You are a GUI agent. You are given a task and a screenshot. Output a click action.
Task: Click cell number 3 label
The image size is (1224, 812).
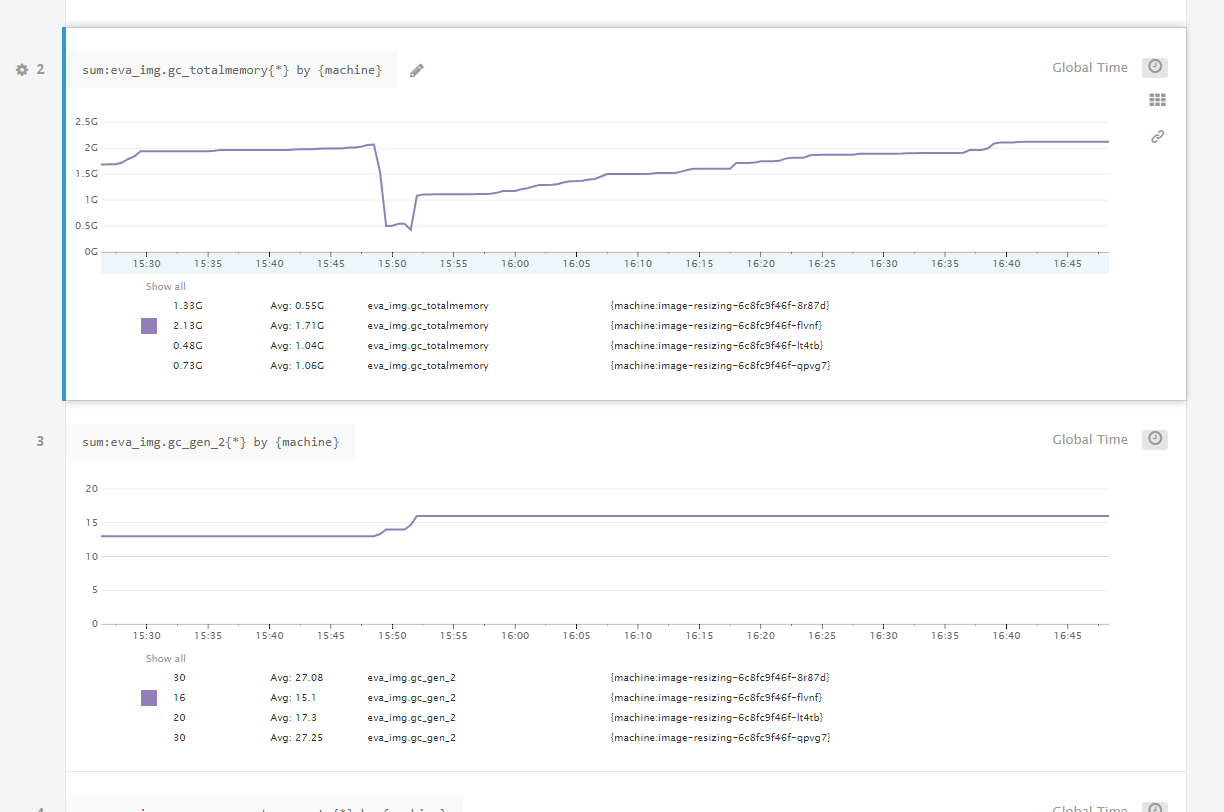[x=41, y=441]
